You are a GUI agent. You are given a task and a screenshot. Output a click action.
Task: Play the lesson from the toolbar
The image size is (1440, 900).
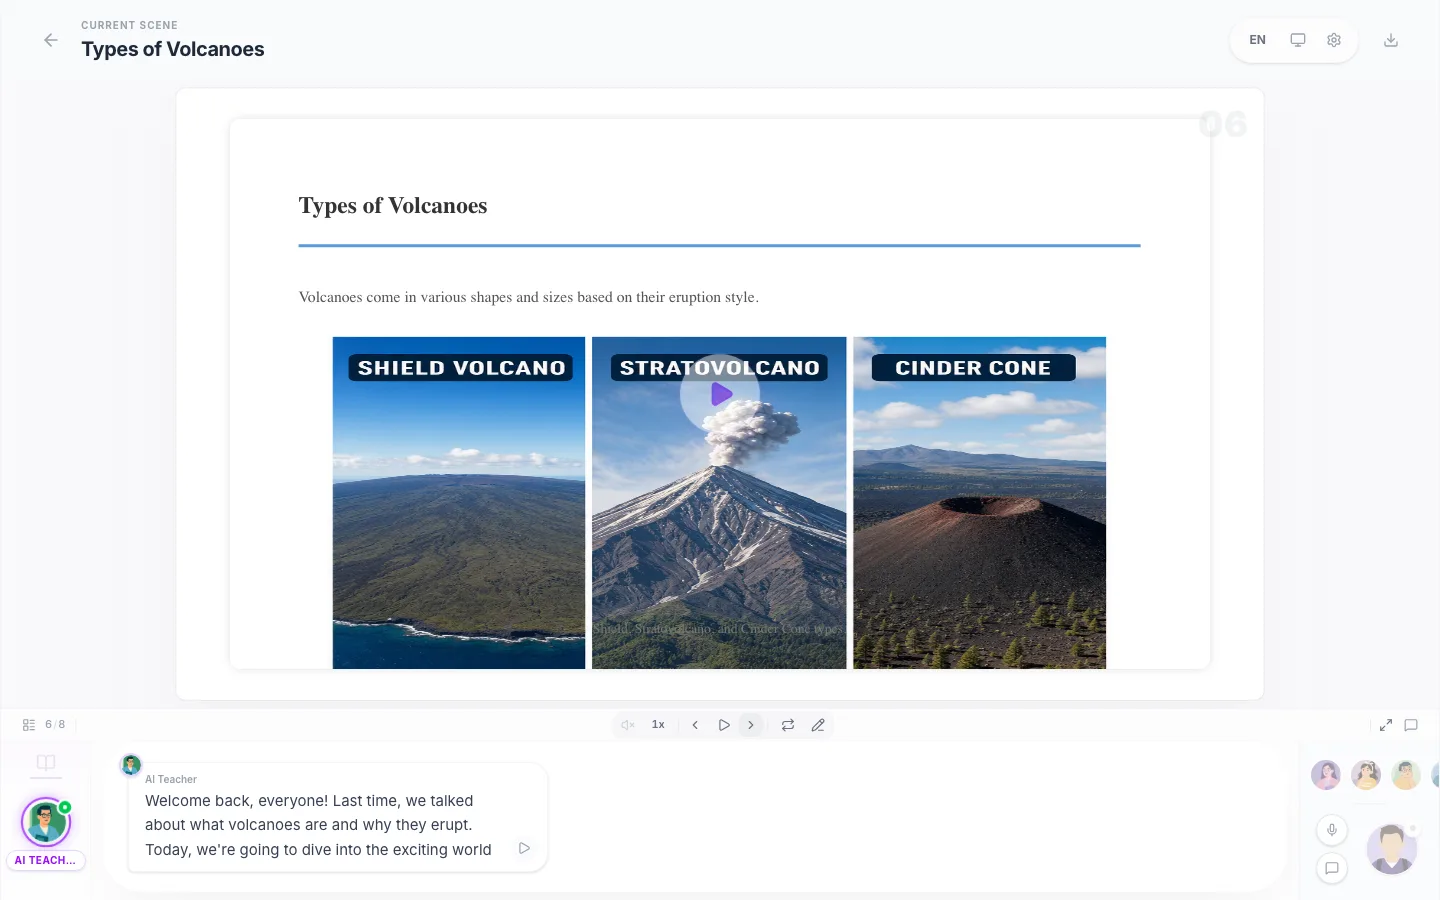[724, 725]
